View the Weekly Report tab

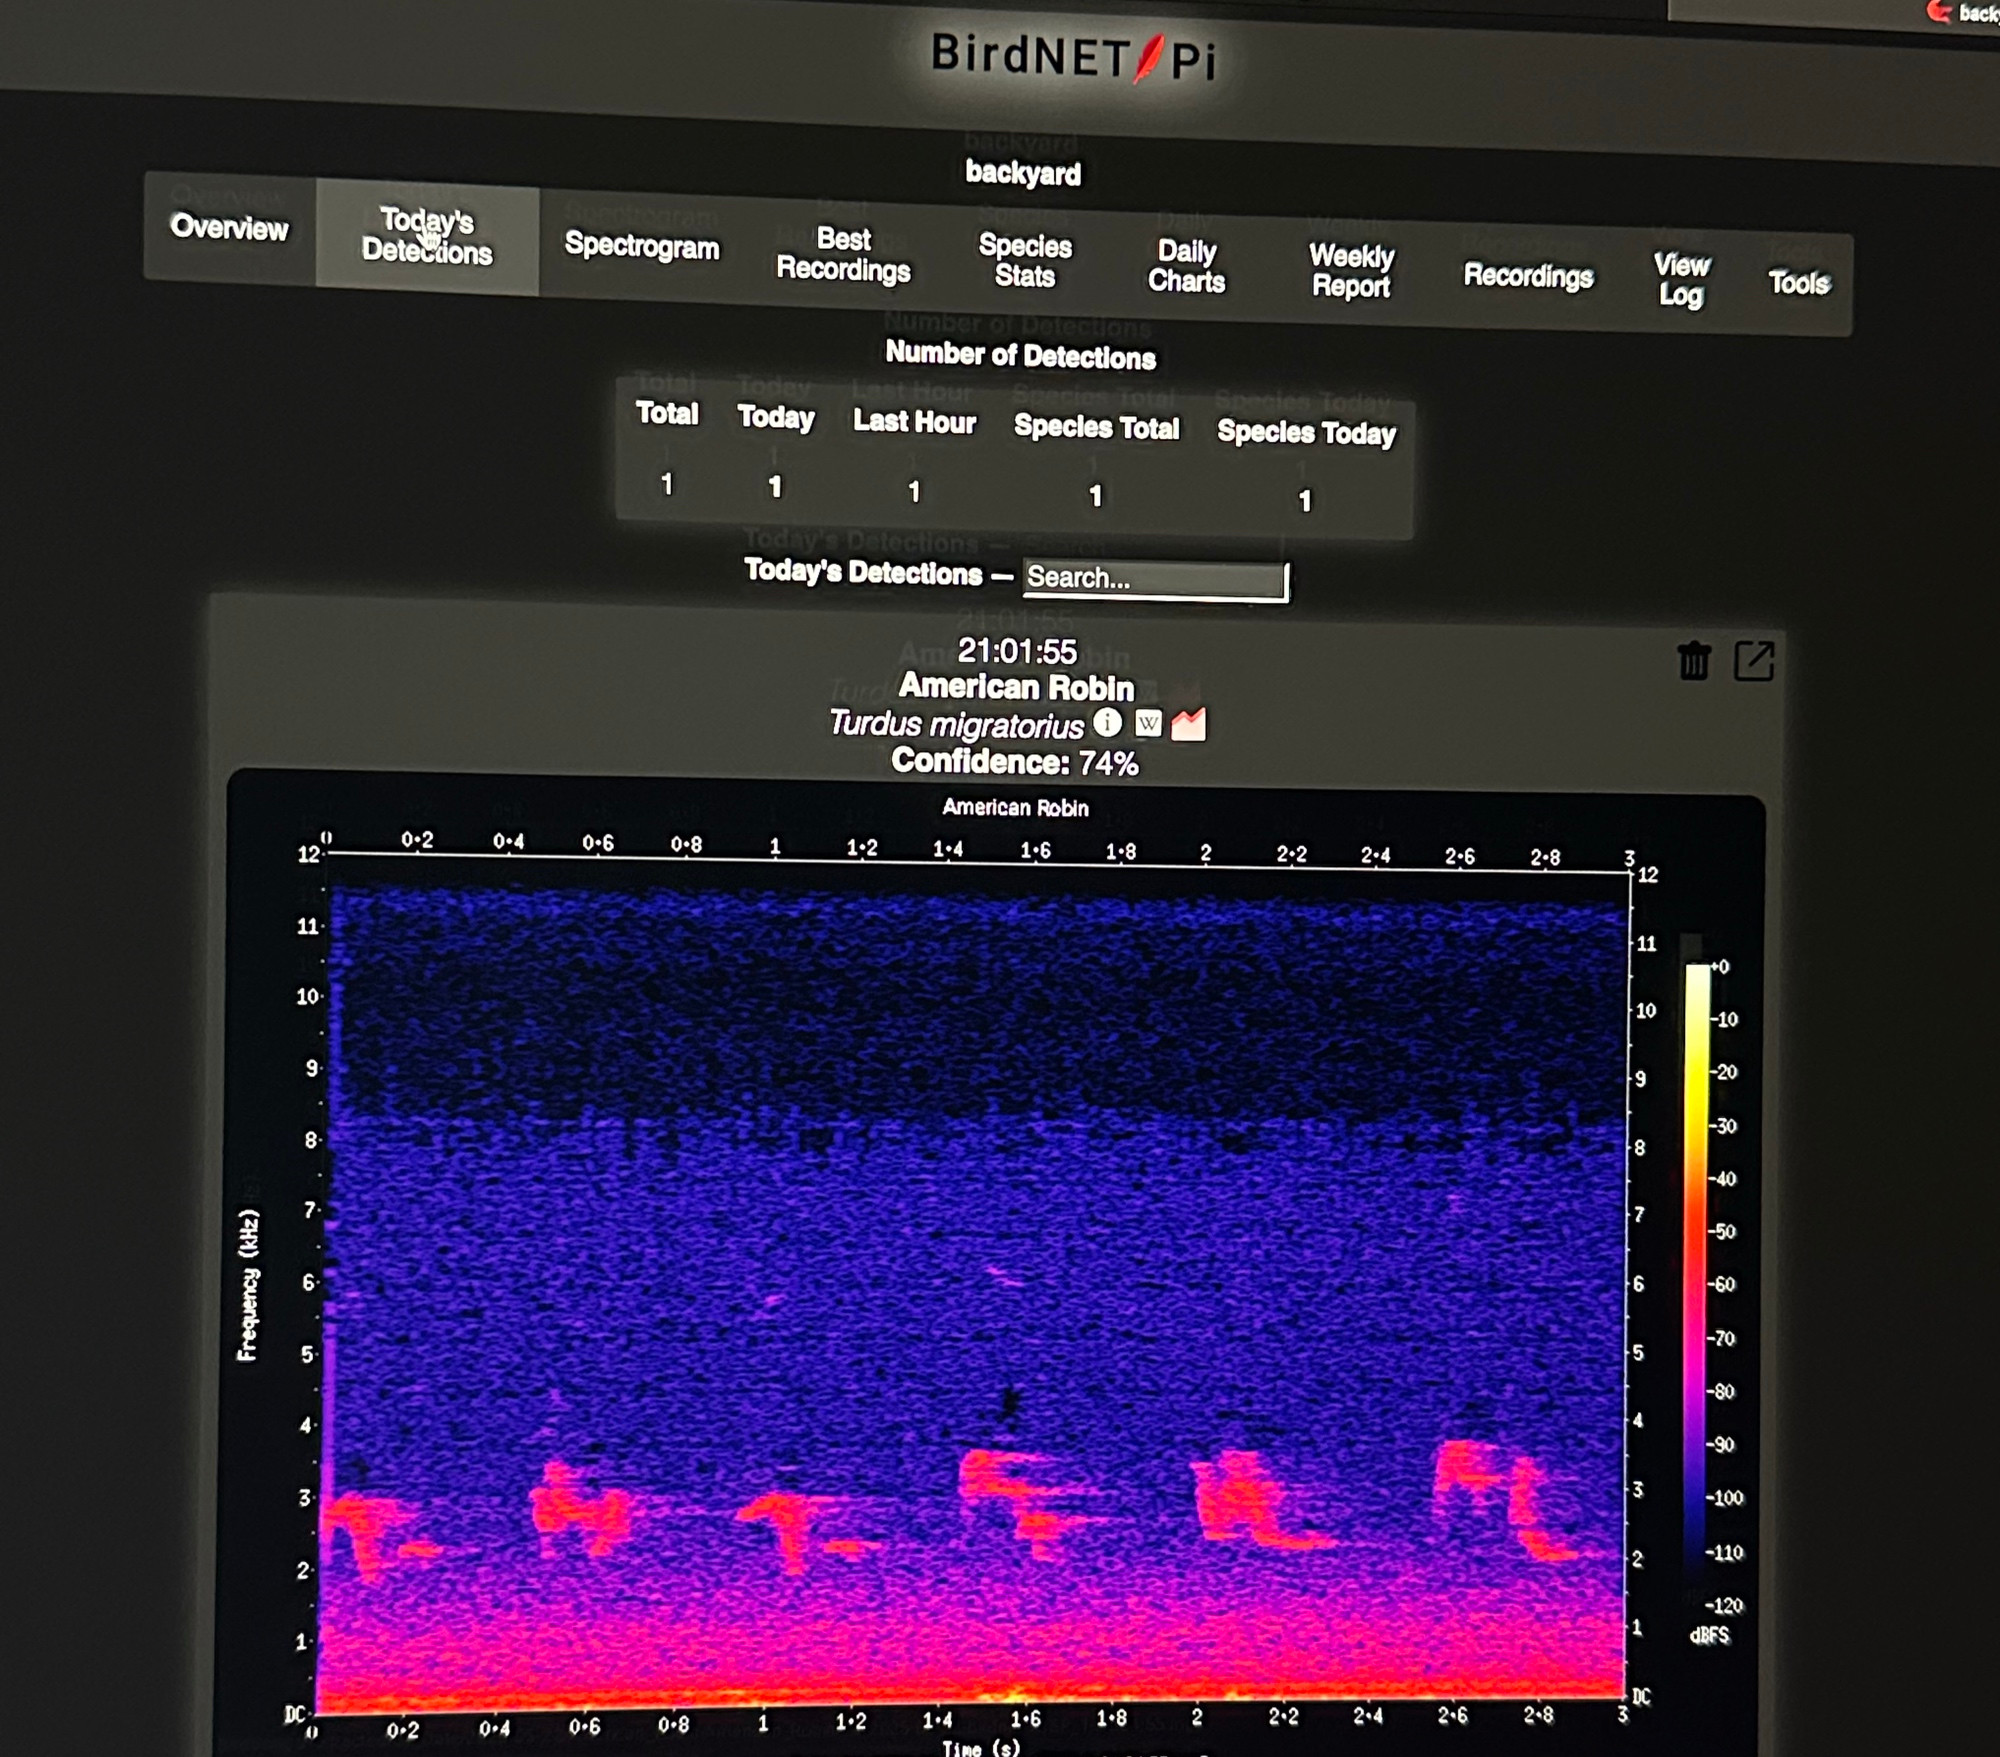point(1351,271)
